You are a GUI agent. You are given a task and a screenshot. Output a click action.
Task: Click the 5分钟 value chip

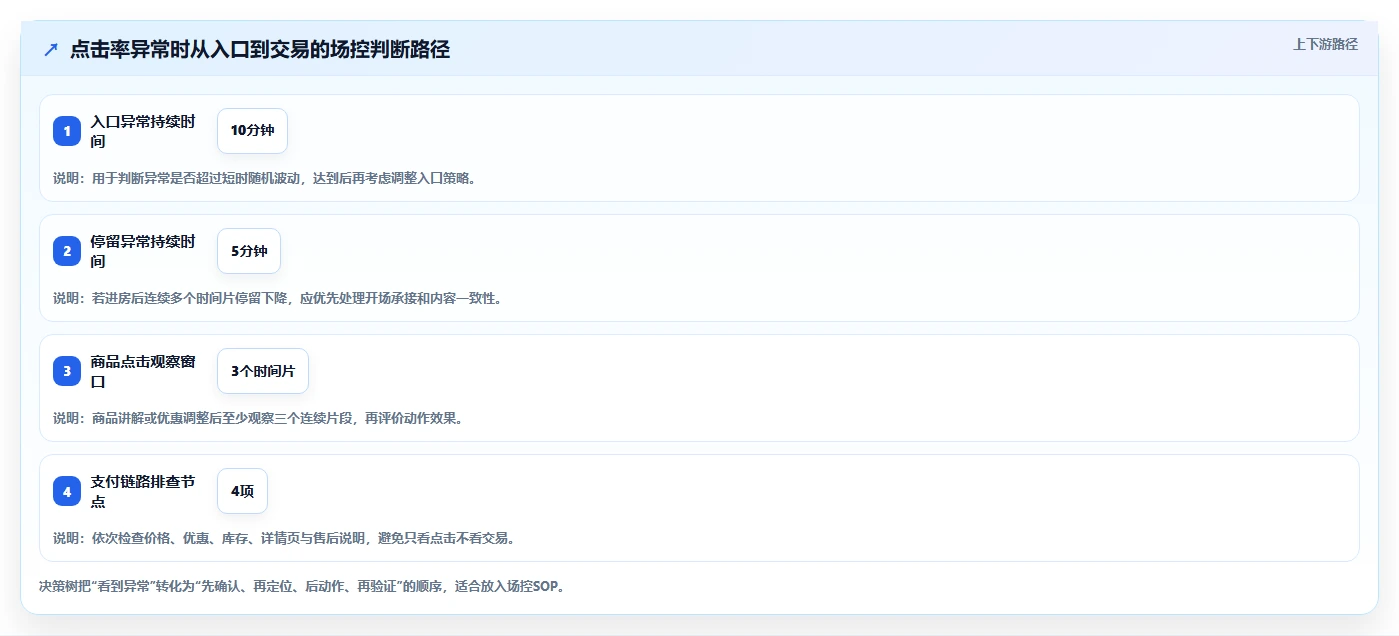(x=249, y=251)
